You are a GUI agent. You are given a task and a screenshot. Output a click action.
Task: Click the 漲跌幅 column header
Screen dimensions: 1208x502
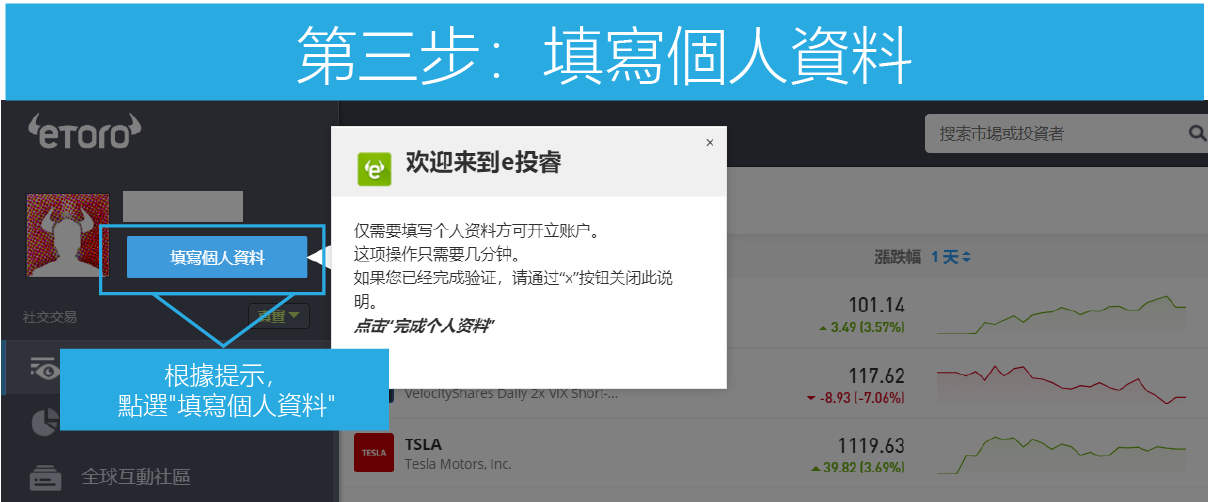click(897, 257)
